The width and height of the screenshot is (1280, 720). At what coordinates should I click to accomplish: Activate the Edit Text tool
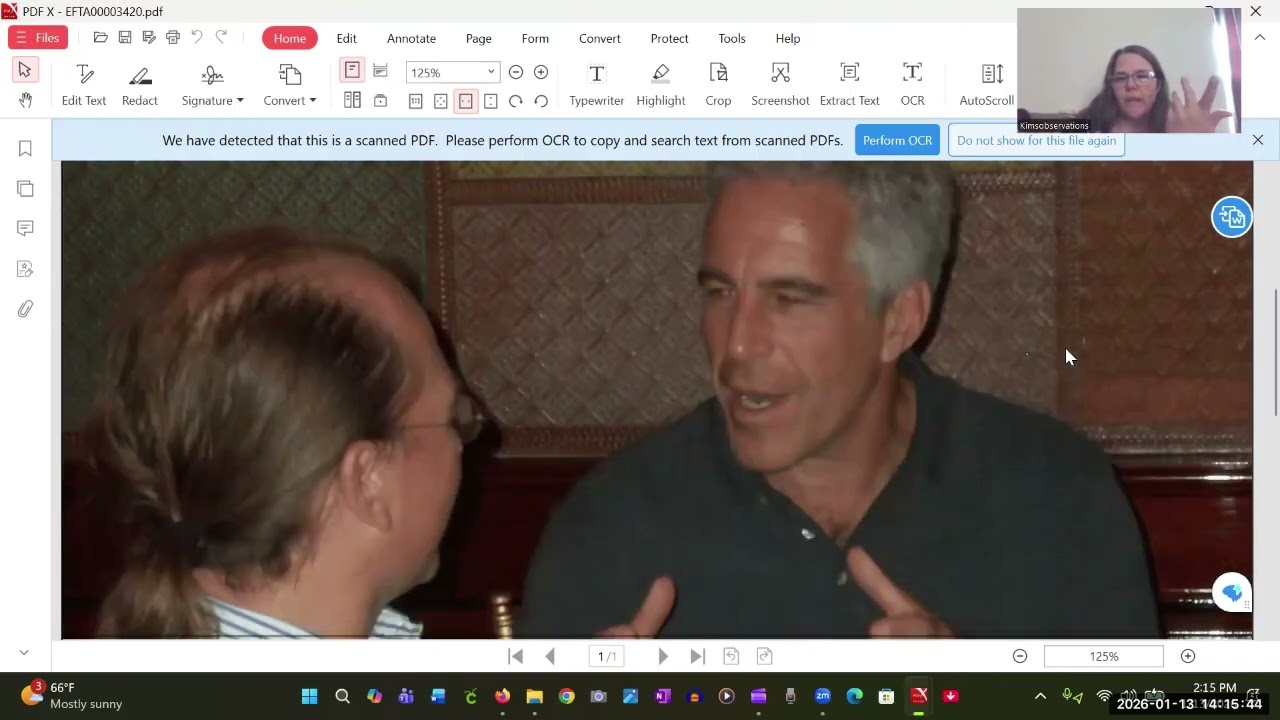pos(84,85)
